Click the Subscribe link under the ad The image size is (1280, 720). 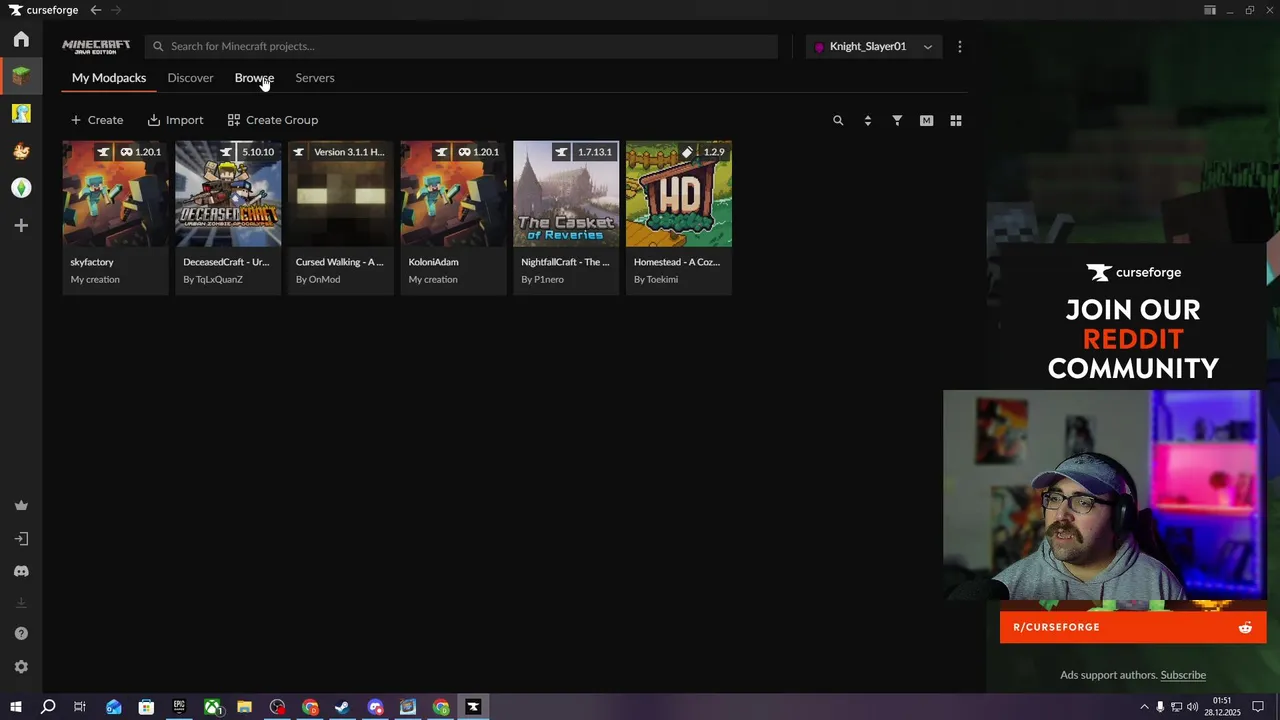pos(1183,675)
